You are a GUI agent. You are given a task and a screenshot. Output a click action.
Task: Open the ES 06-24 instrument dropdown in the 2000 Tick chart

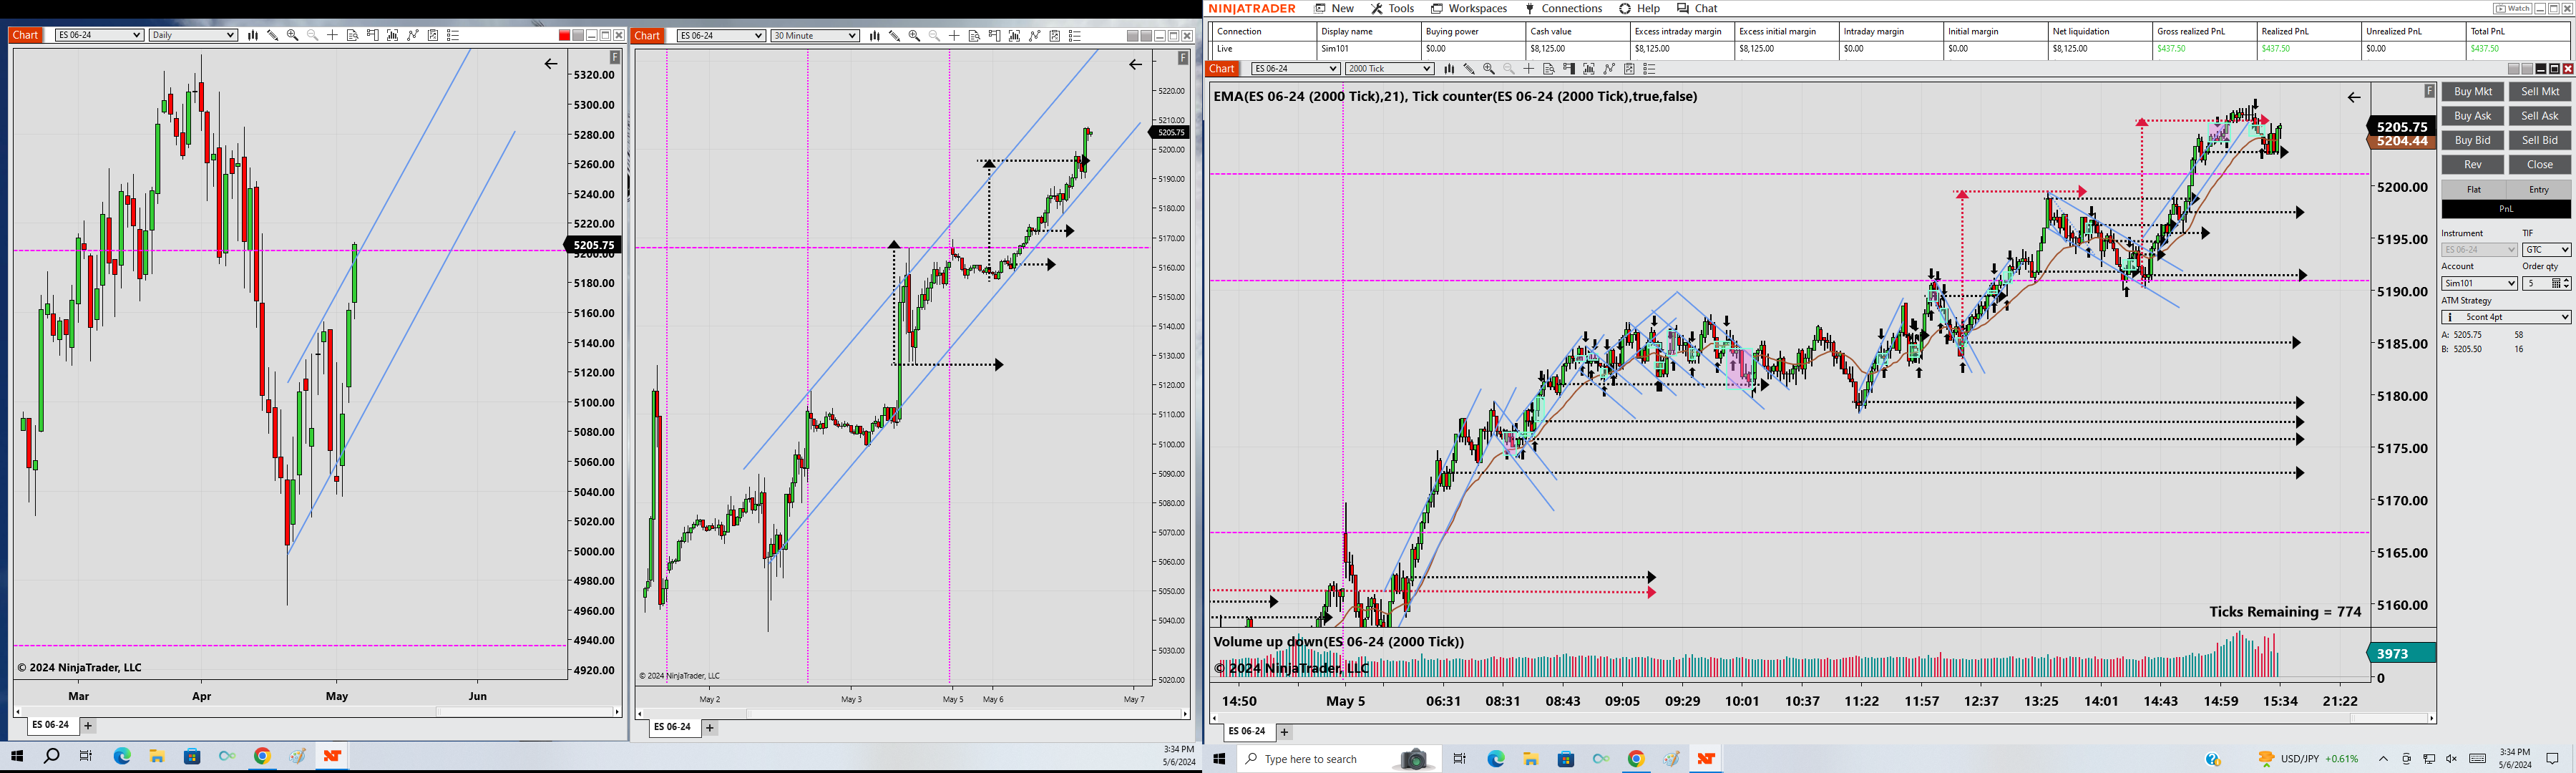(1296, 69)
